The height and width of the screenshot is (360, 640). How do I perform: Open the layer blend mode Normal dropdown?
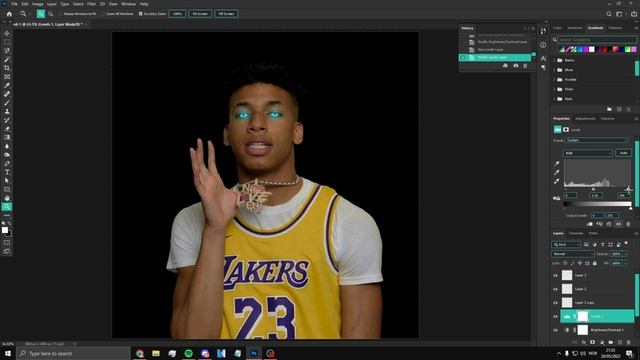(573, 254)
